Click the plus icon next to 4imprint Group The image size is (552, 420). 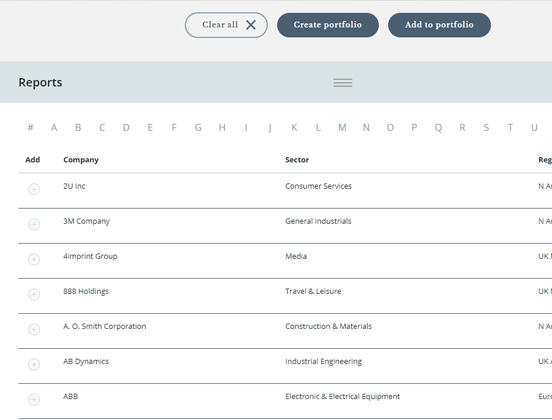click(34, 259)
